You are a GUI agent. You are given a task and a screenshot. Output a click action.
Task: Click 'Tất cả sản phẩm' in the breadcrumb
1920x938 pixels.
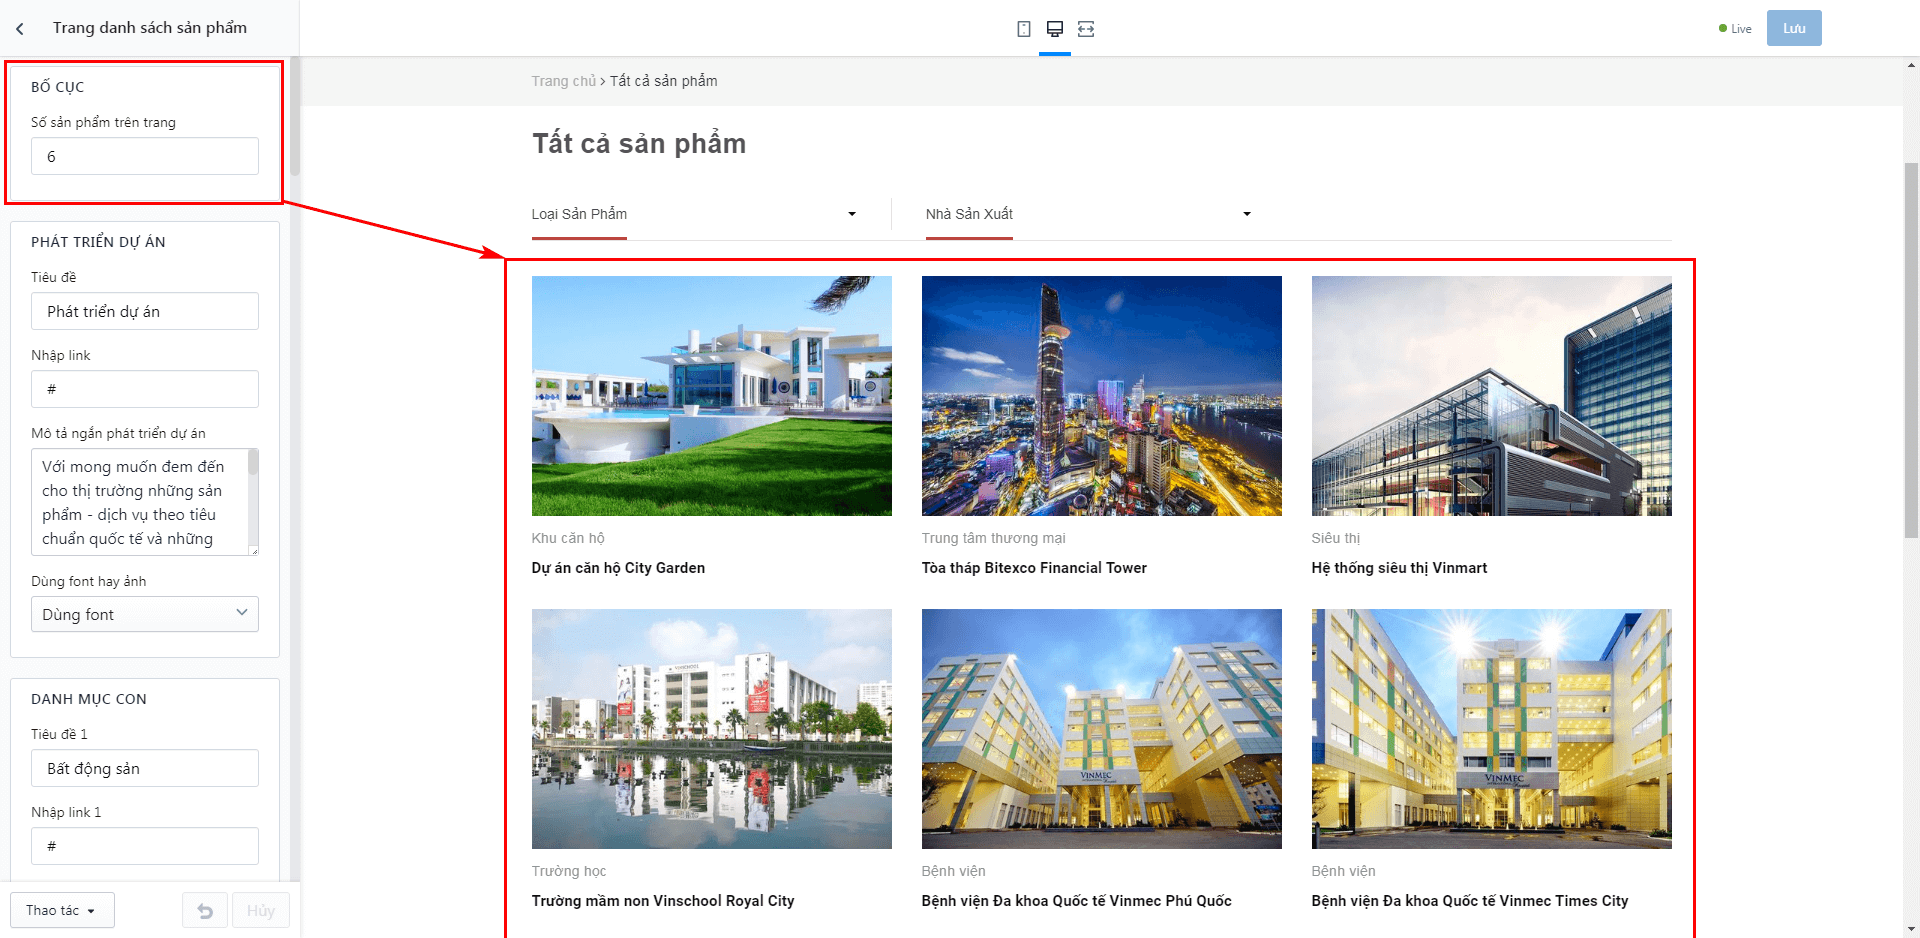pos(664,81)
